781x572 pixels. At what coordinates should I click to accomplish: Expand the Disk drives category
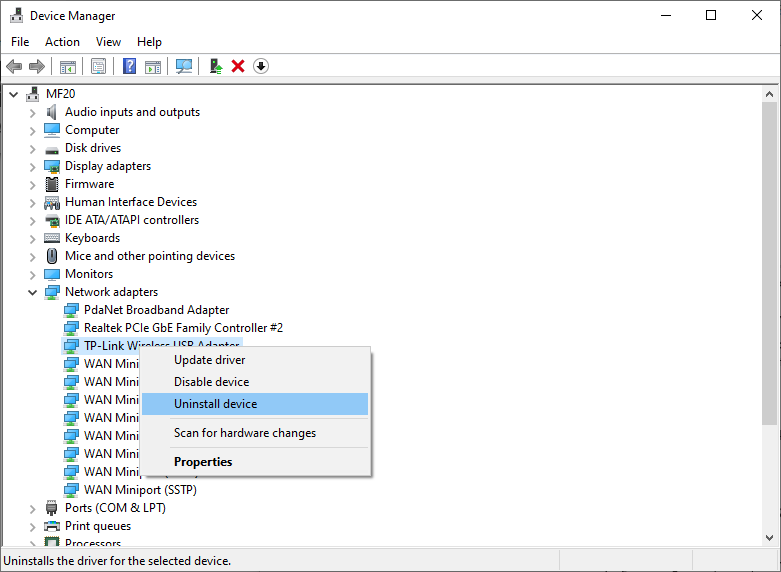(x=32, y=149)
